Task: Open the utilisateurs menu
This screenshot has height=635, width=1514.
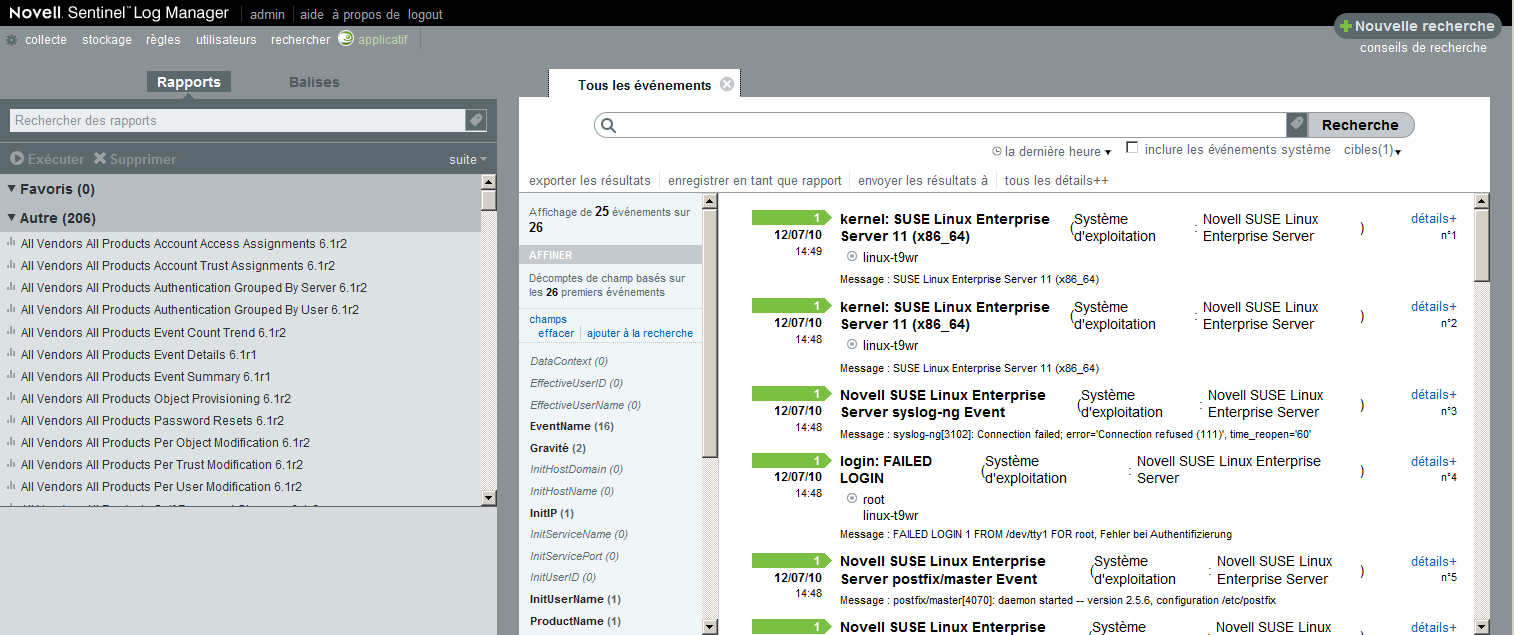Action: [x=226, y=40]
